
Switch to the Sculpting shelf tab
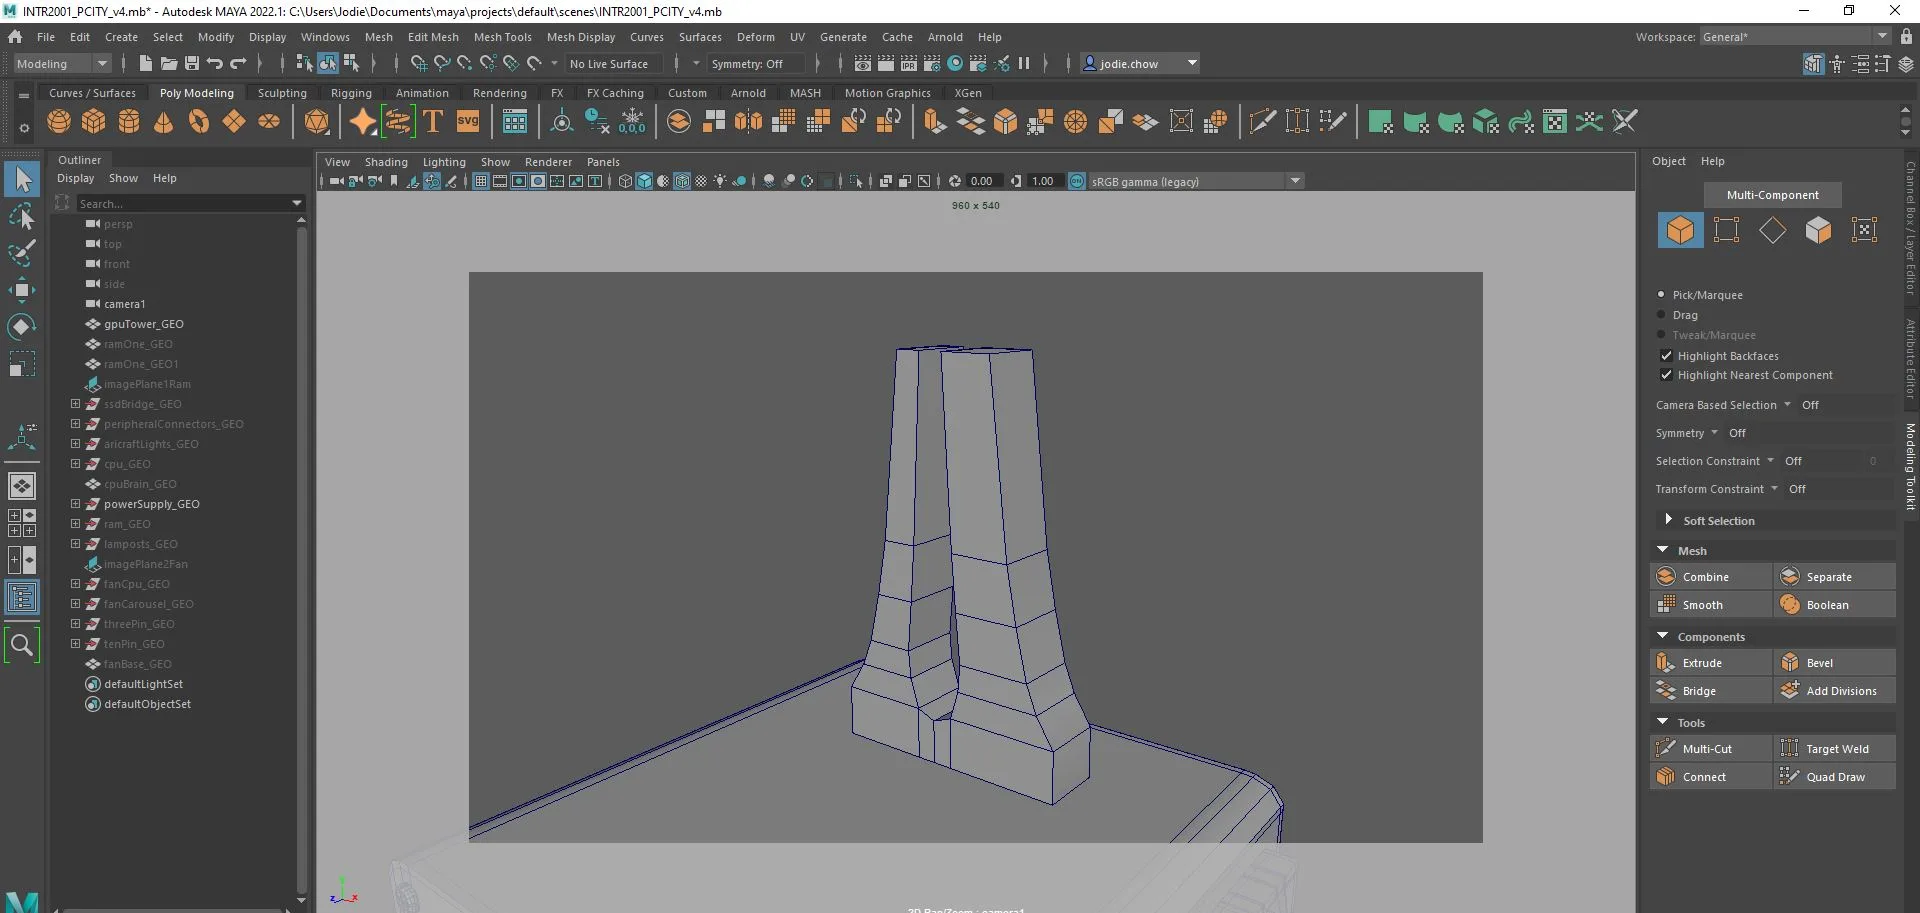tap(282, 93)
